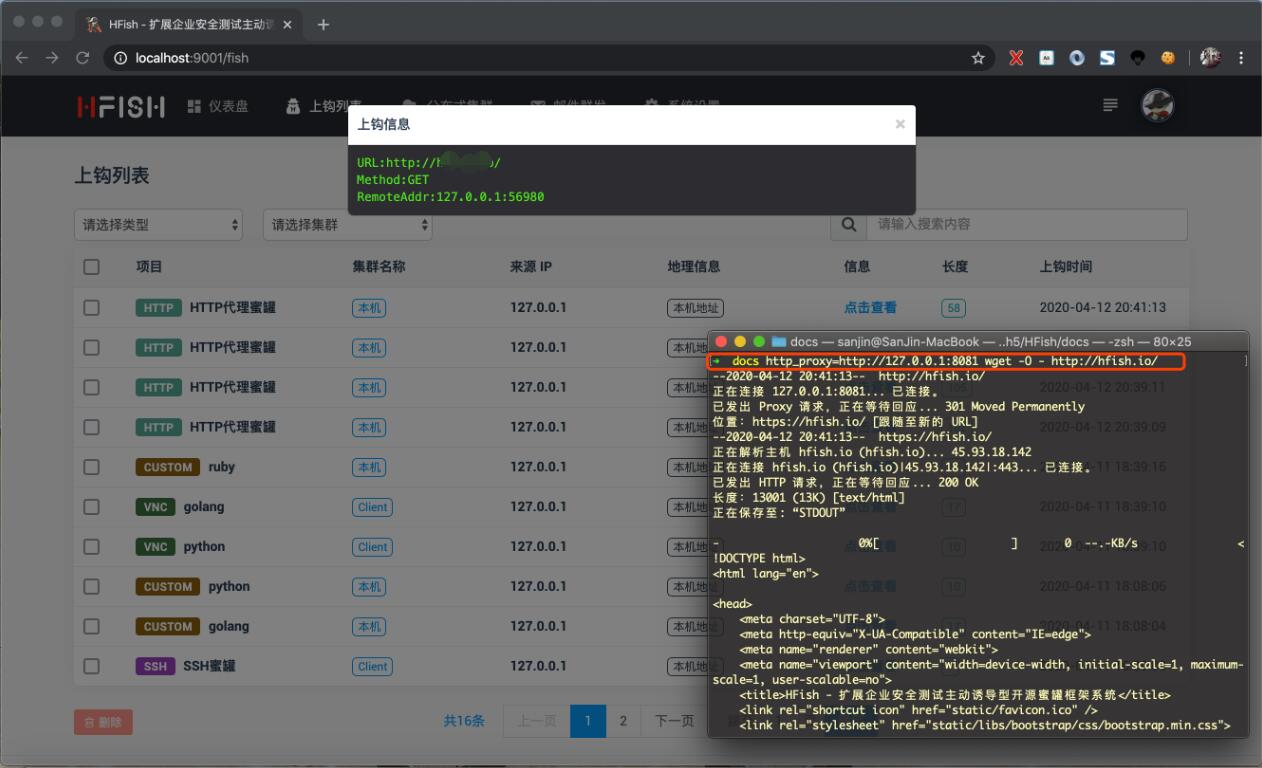View site information icon in address bar
The height and width of the screenshot is (768, 1262).
pyautogui.click(x=120, y=58)
